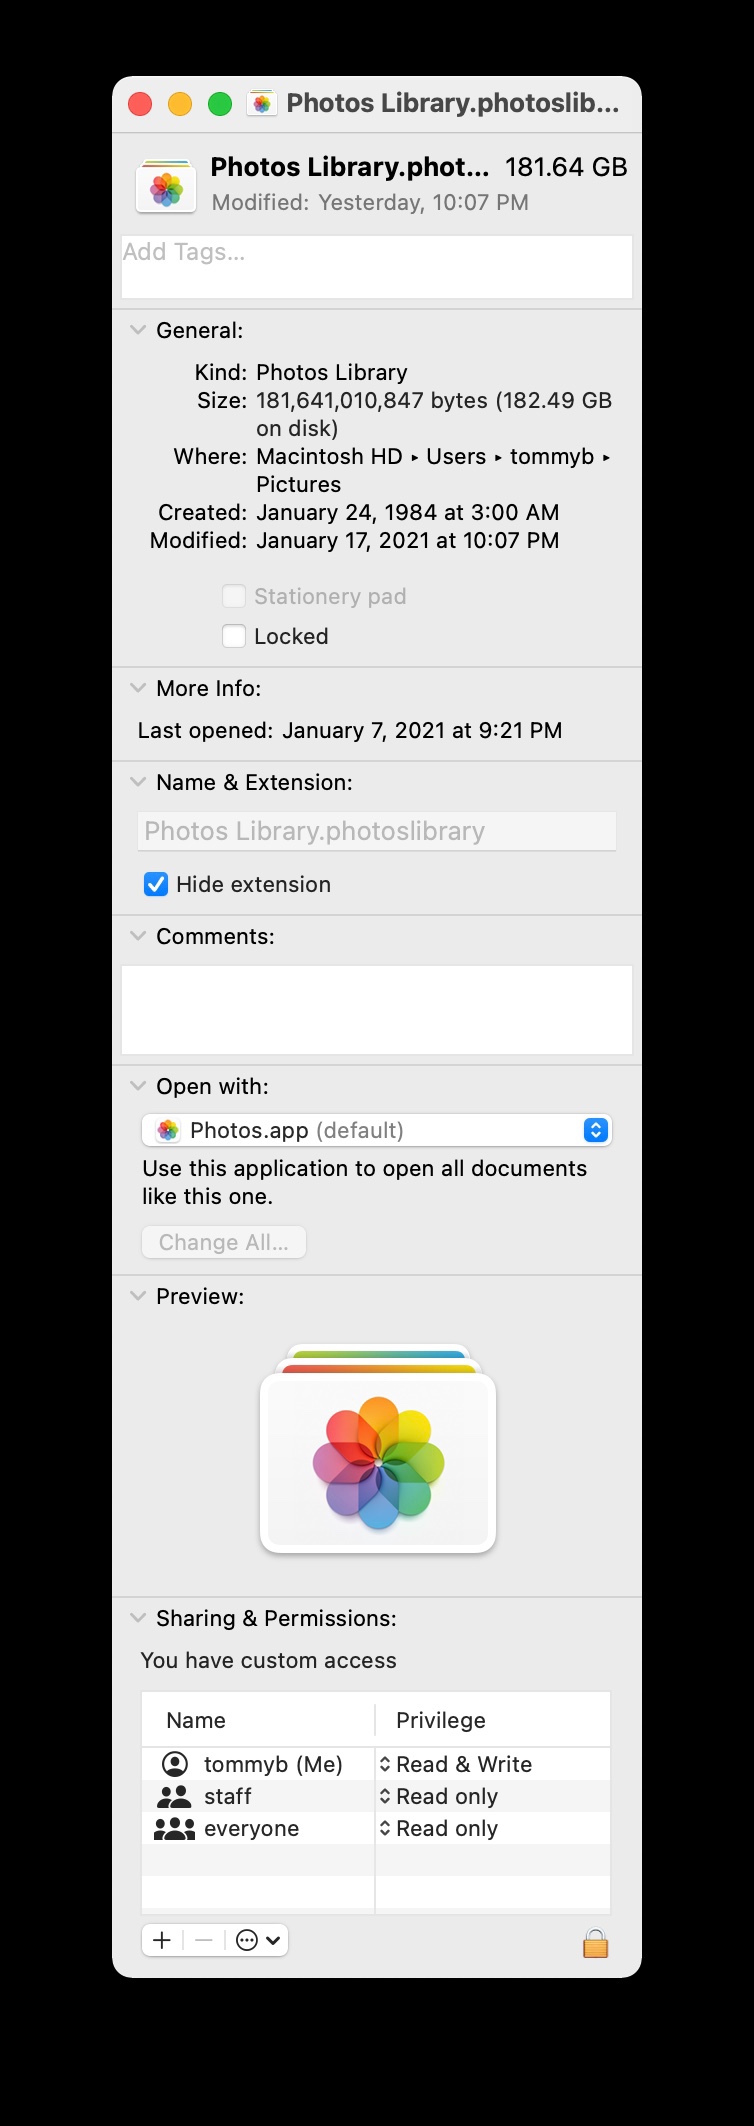The width and height of the screenshot is (754, 2126).
Task: Toggle the Stationery pad checkbox
Action: [x=234, y=596]
